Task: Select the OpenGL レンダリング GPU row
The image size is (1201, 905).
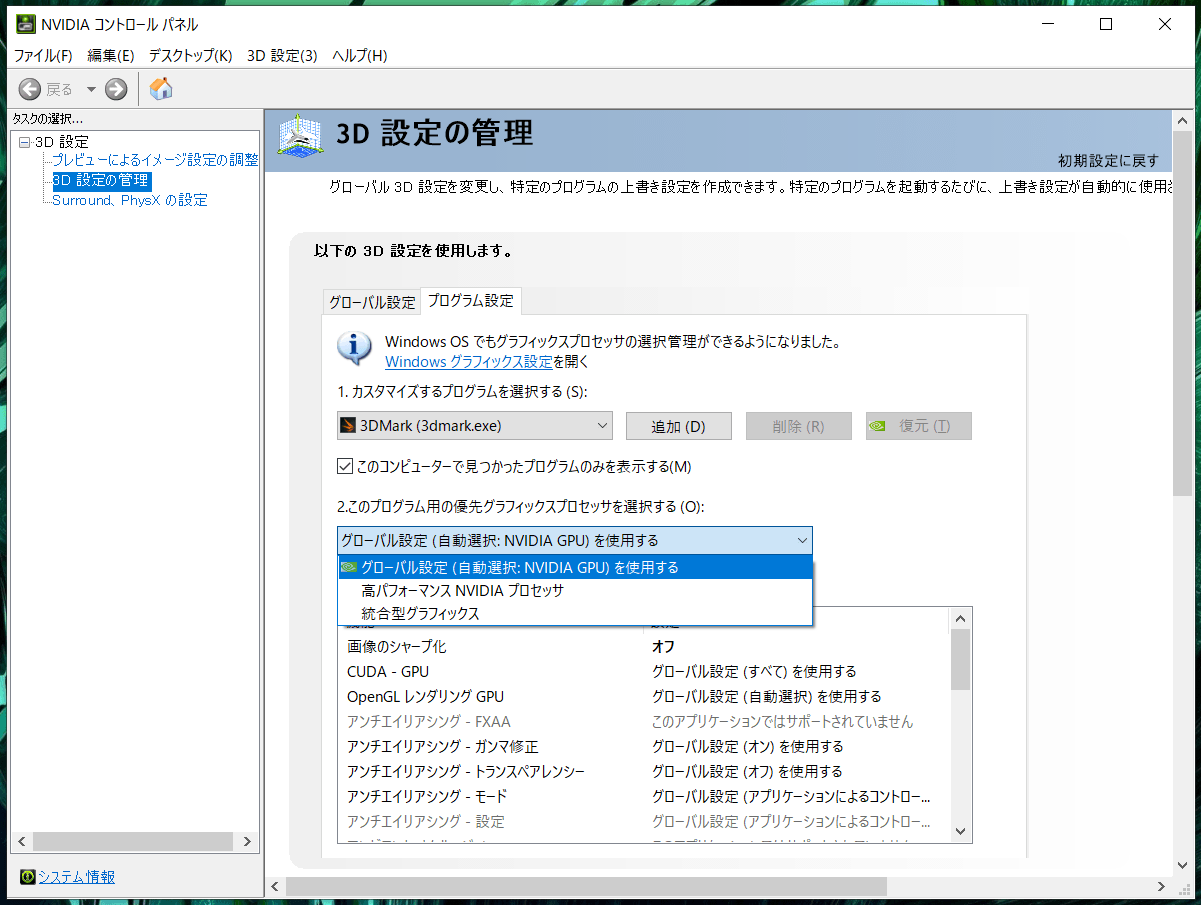Action: (645, 696)
